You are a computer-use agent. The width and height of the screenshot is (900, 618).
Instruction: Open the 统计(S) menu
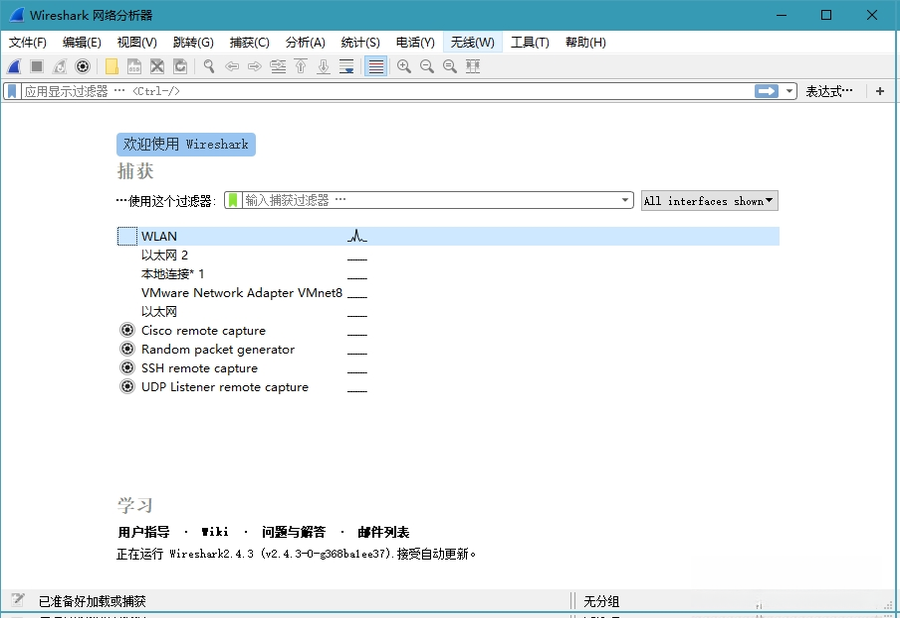click(360, 42)
